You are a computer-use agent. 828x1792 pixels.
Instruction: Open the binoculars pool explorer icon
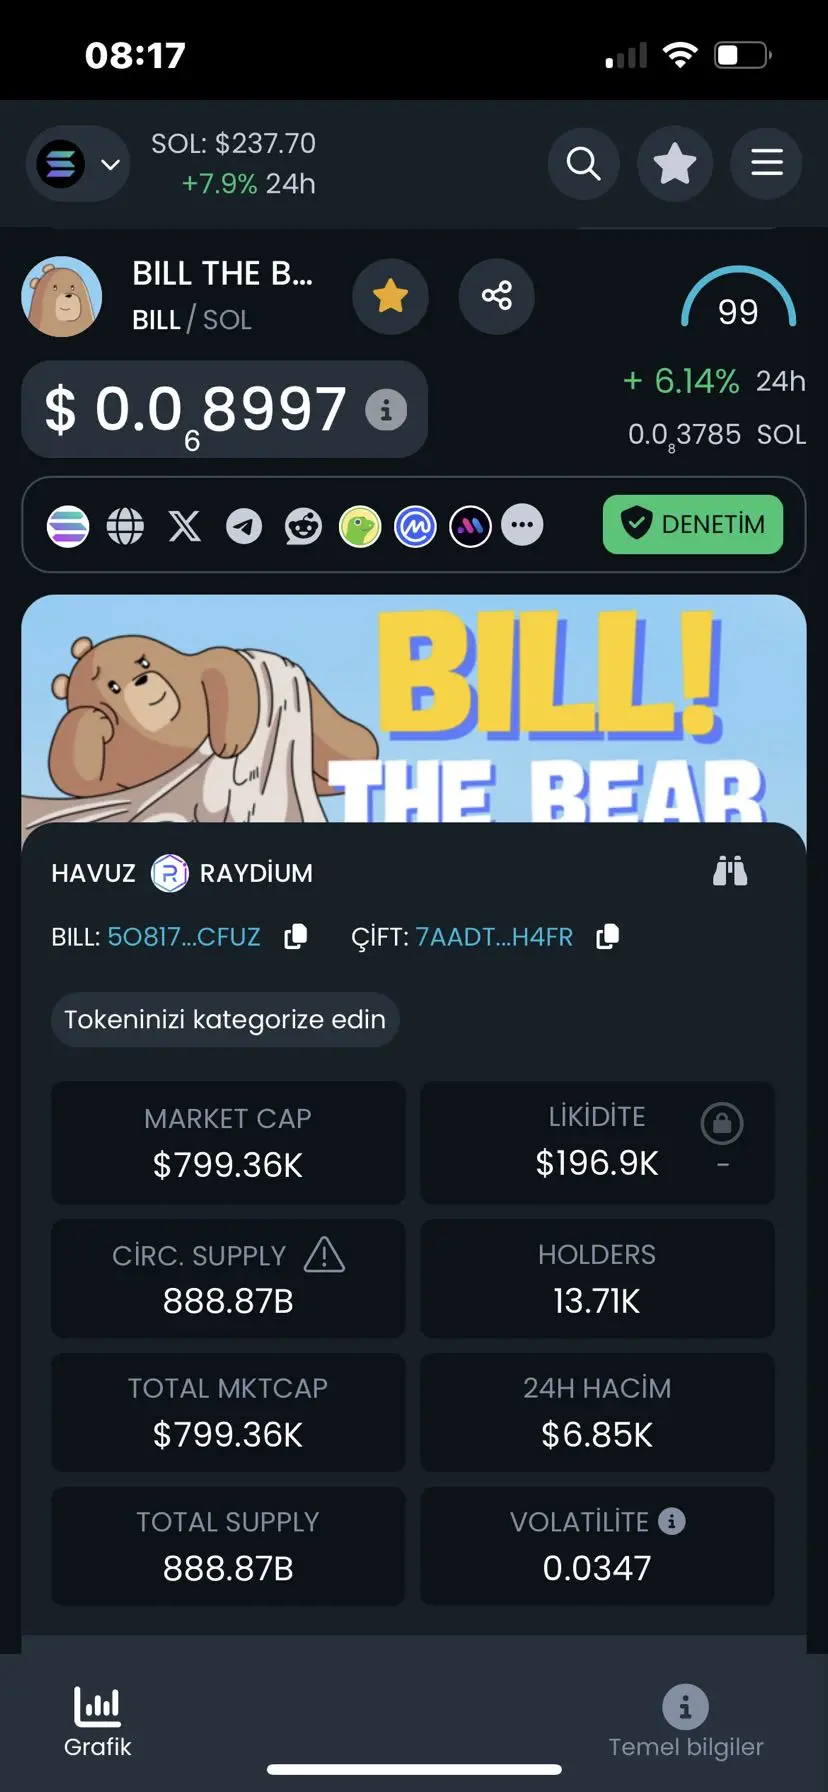730,872
